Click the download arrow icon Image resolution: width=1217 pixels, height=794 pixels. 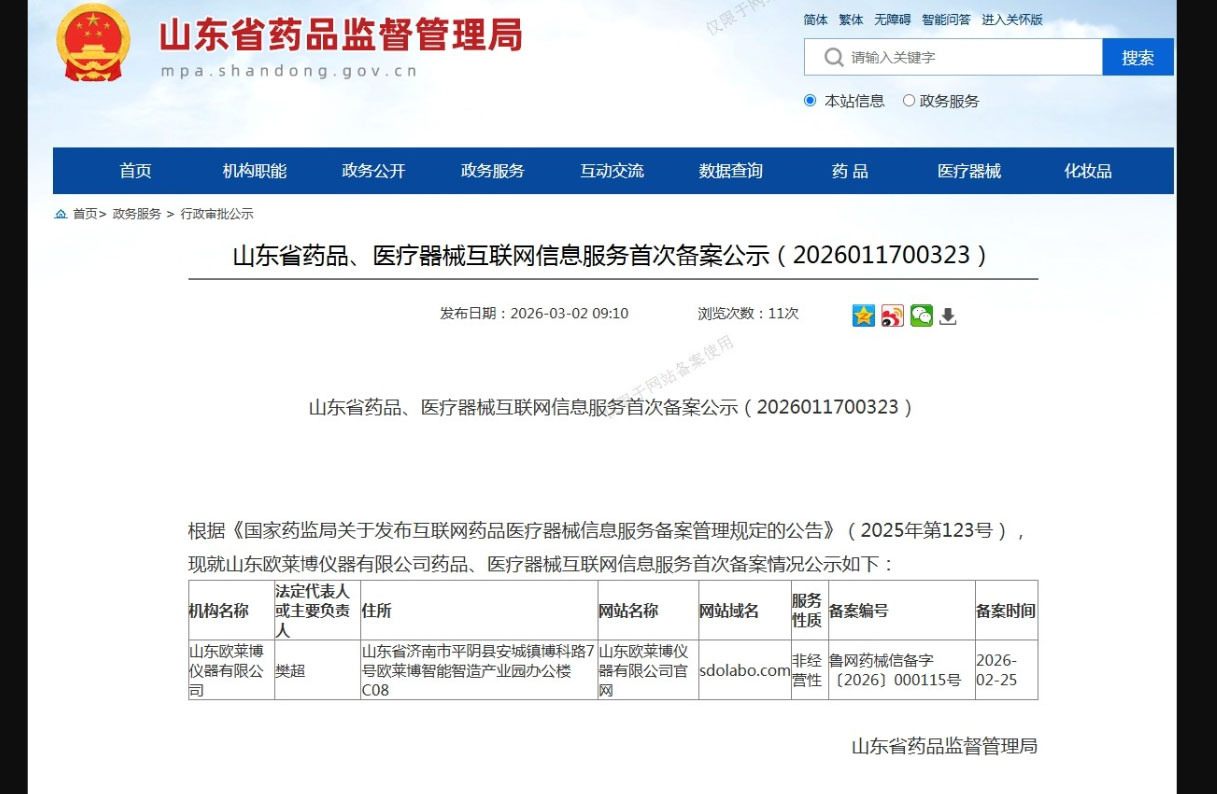[948, 316]
